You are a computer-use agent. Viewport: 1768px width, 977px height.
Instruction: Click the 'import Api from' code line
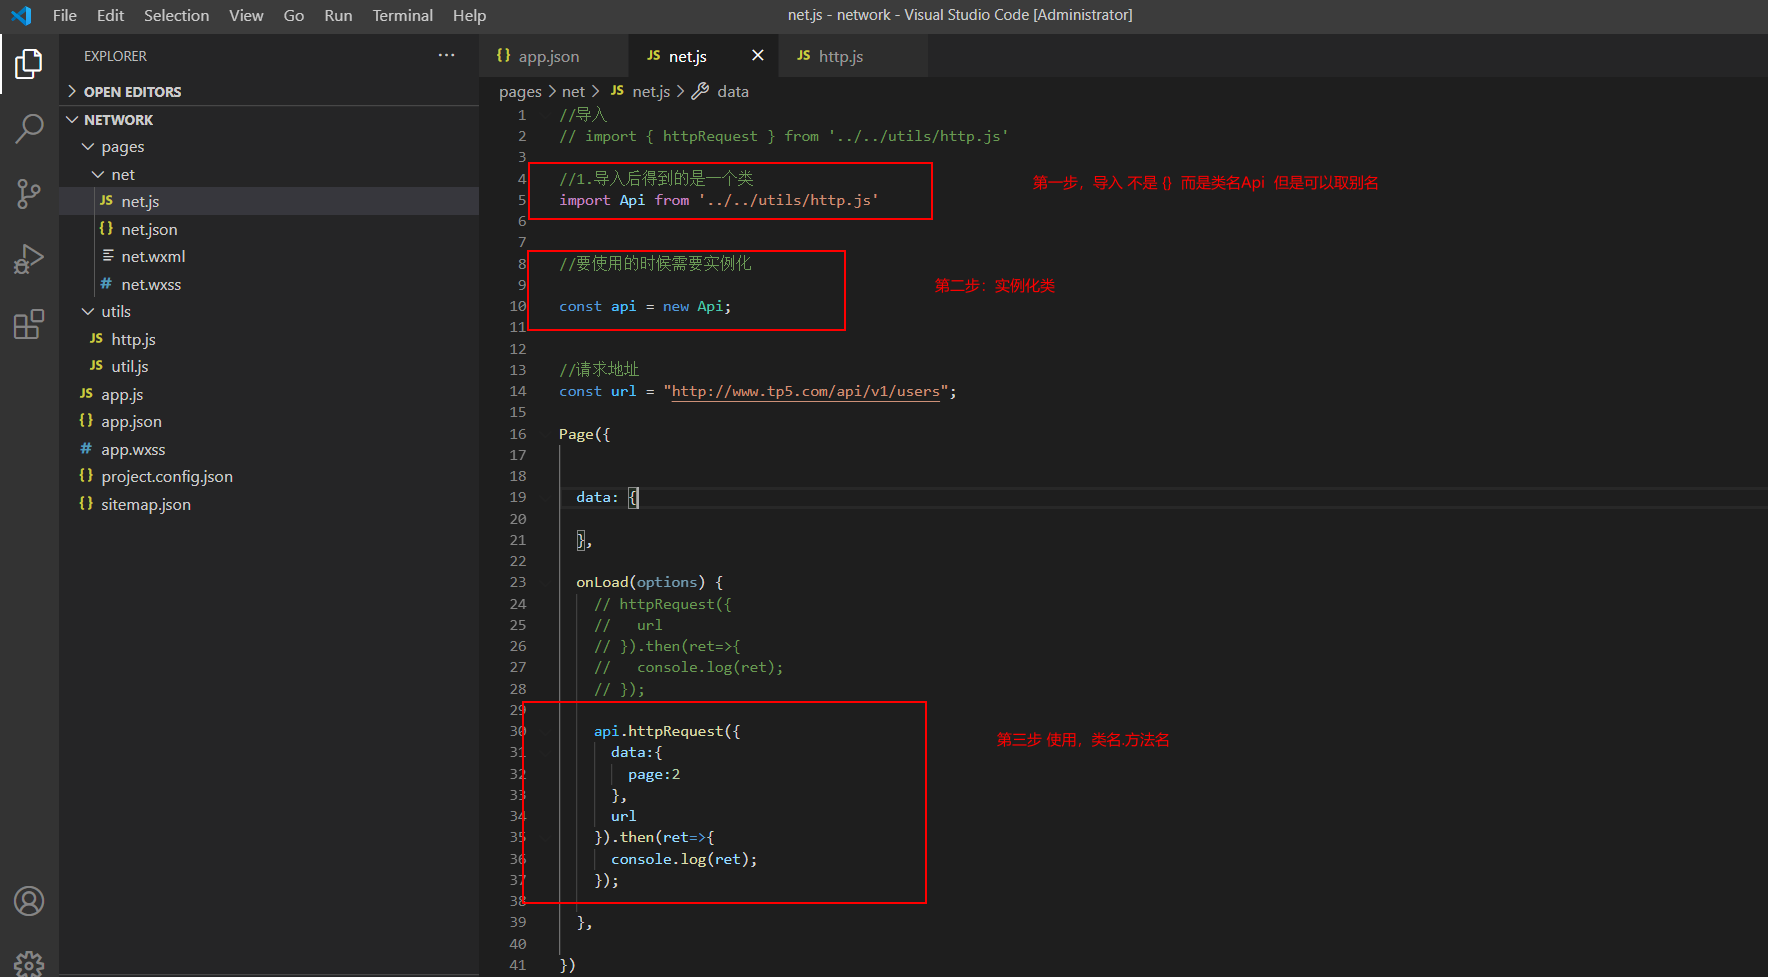pos(718,200)
